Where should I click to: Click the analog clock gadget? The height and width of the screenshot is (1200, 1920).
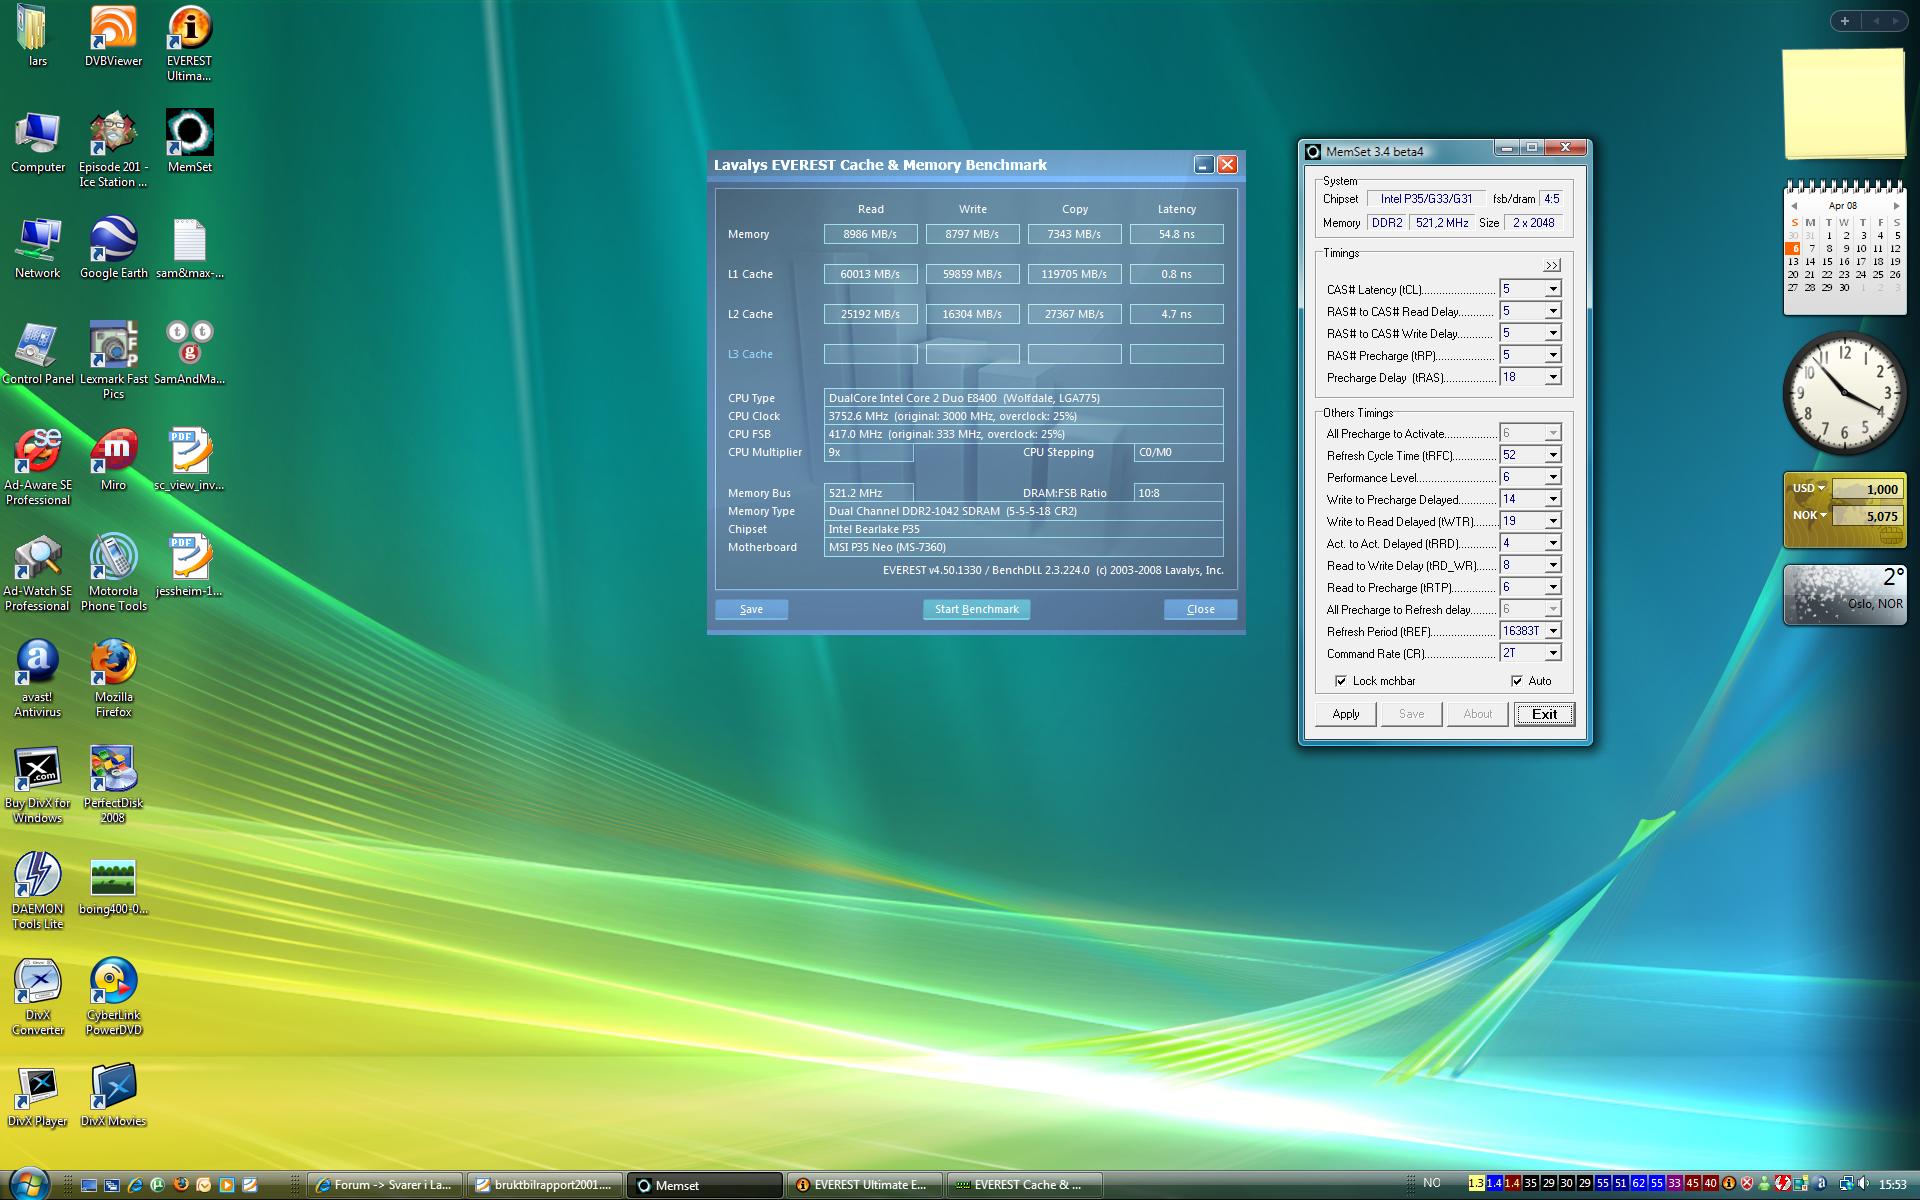1843,394
